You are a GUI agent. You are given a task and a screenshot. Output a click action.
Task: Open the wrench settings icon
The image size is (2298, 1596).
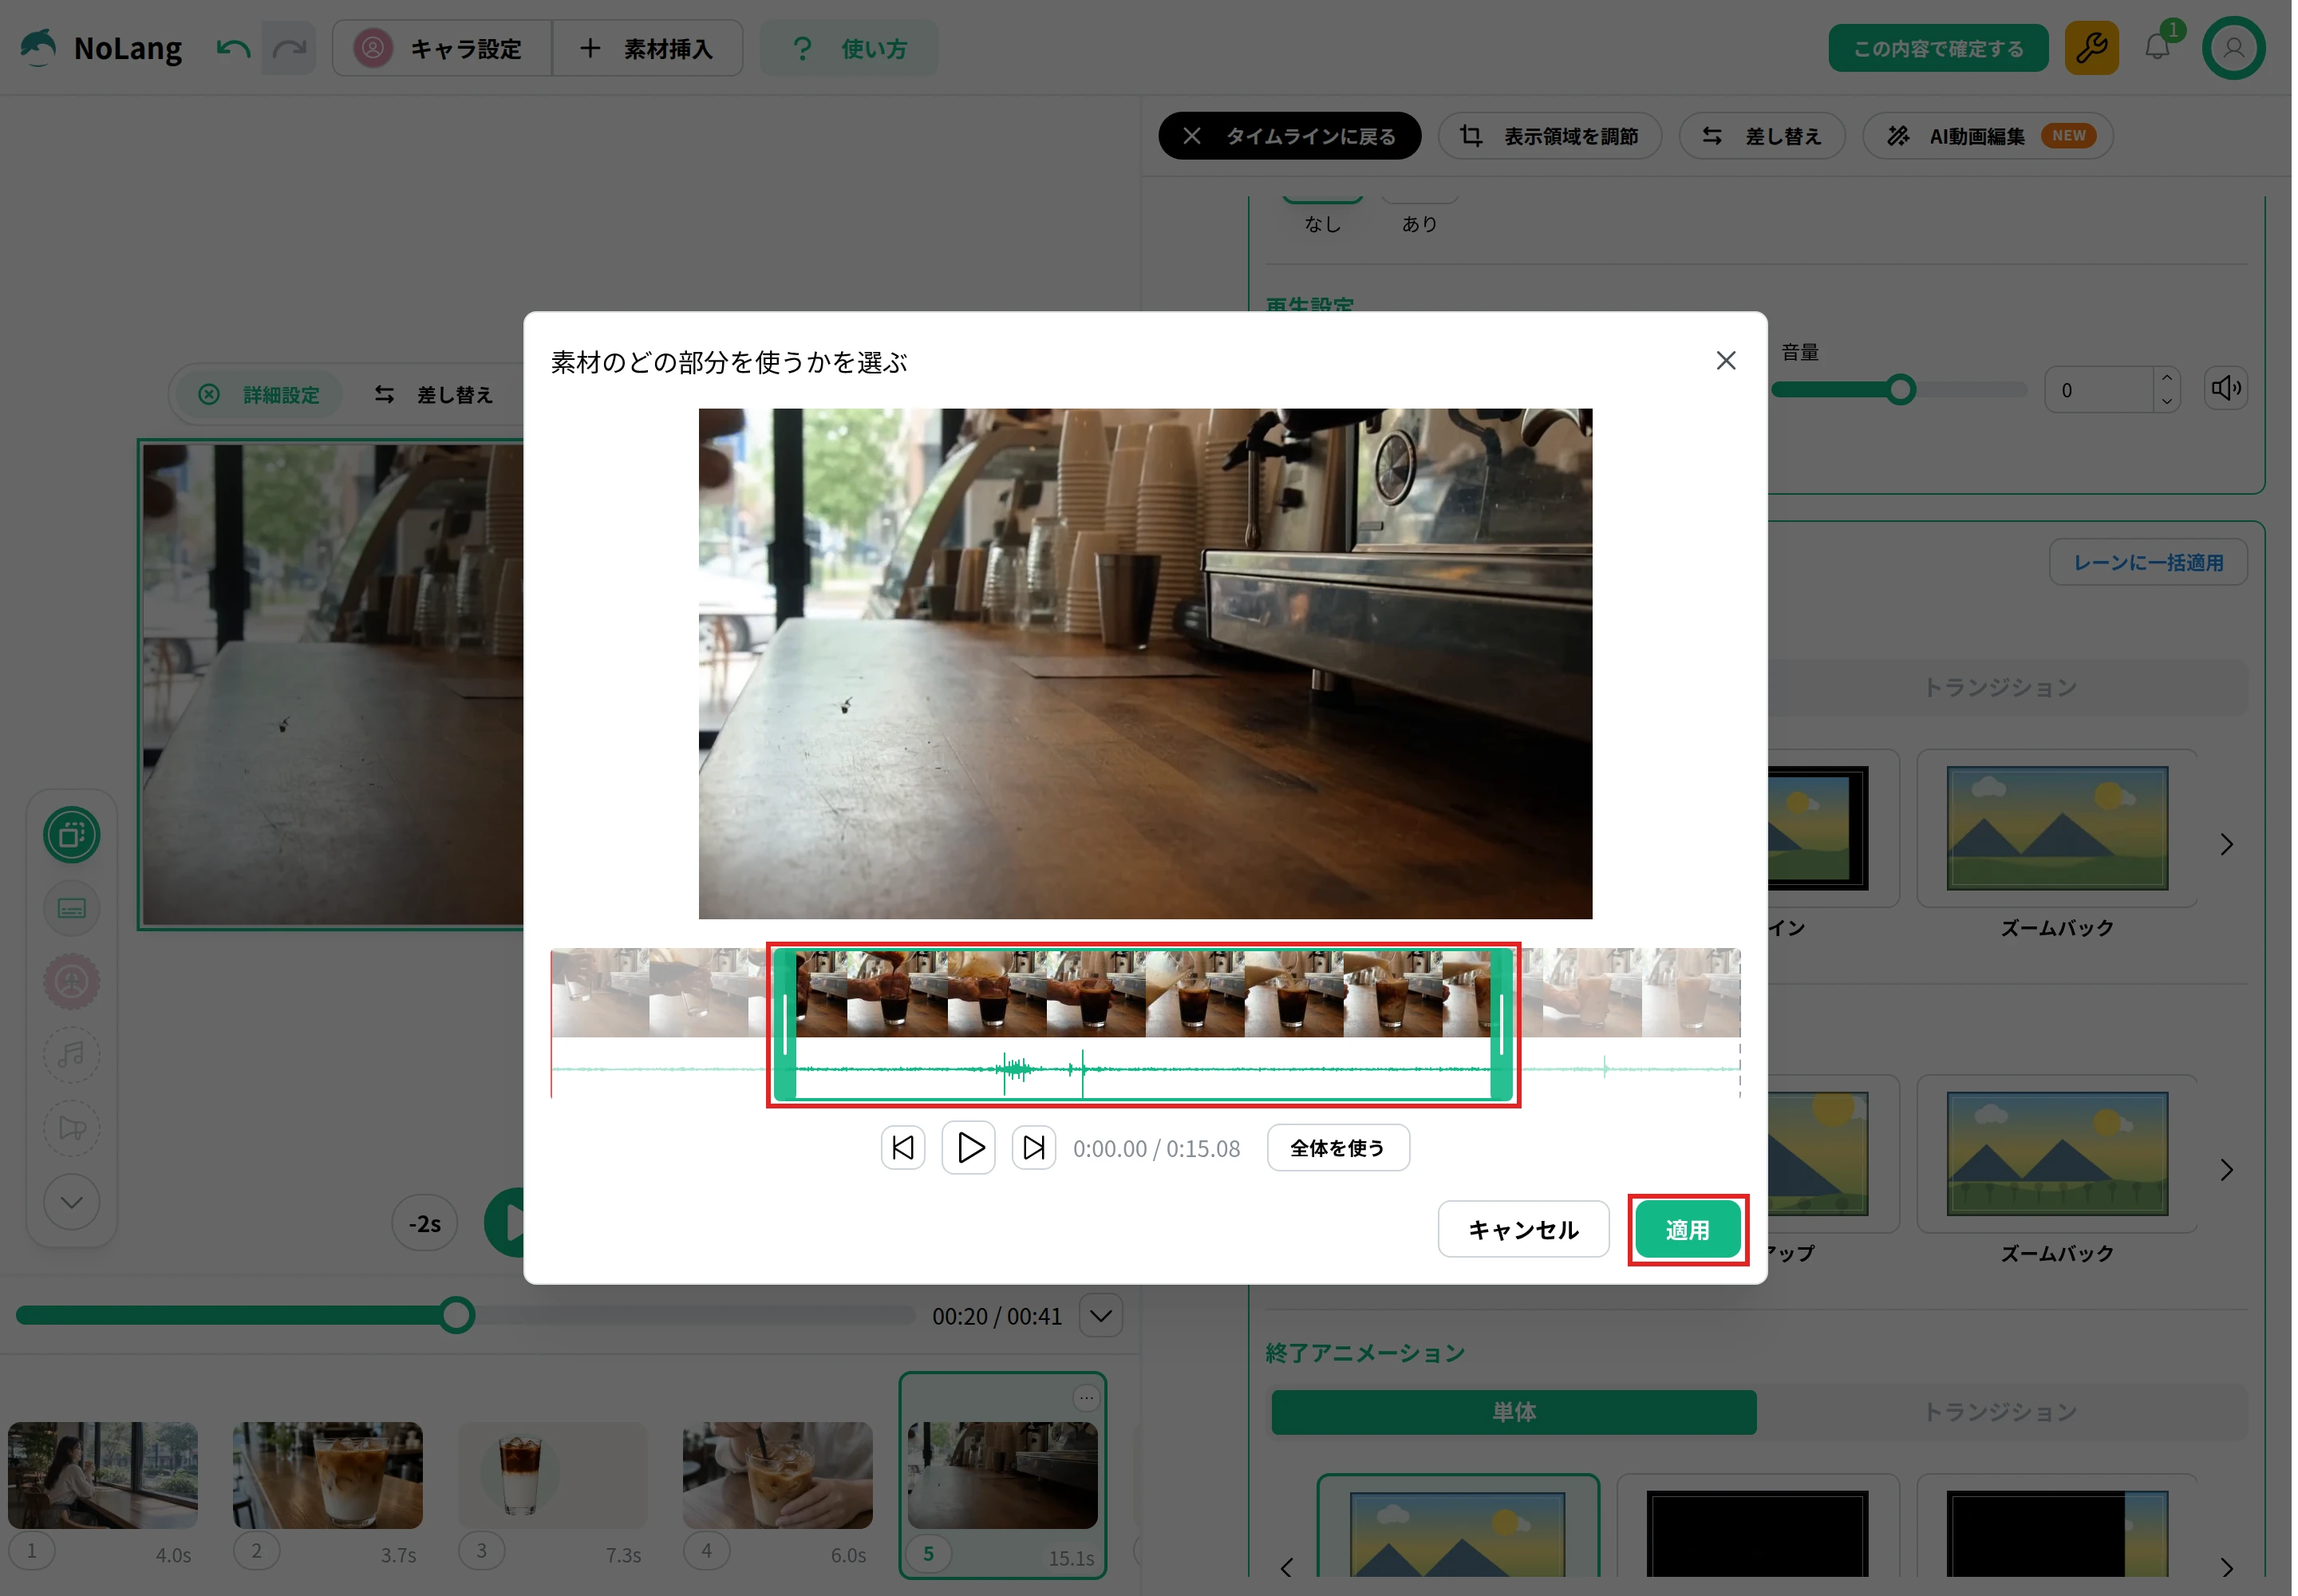click(2091, 48)
